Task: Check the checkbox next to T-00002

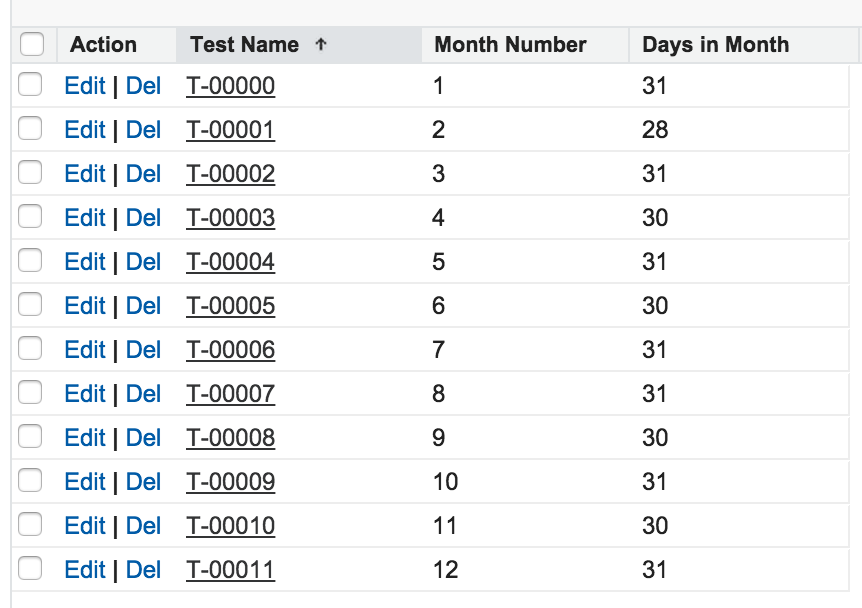Action: [x=29, y=173]
